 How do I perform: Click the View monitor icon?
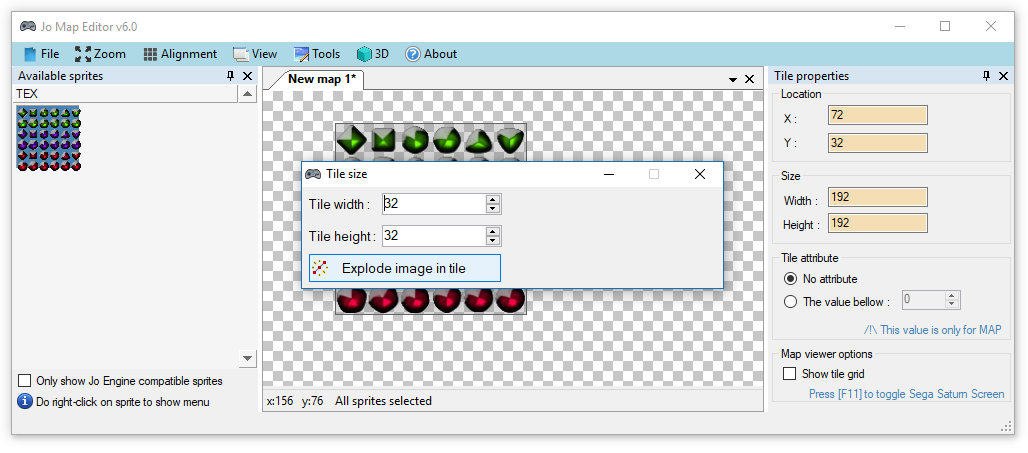tap(241, 54)
